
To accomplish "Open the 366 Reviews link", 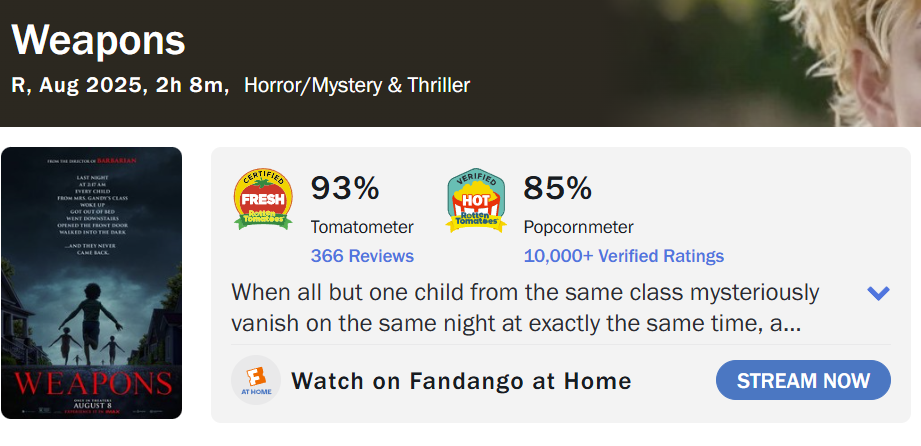I will coord(362,256).
